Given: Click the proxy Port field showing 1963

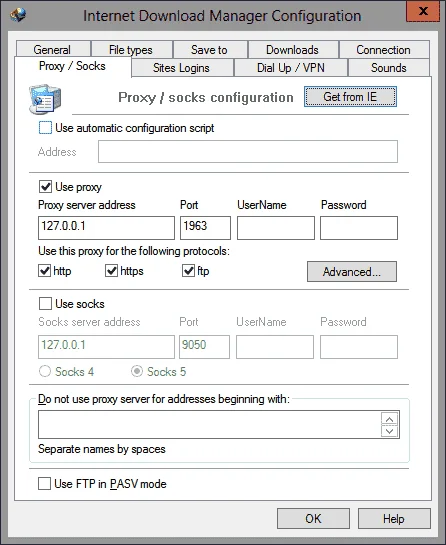Looking at the screenshot, I should (205, 228).
